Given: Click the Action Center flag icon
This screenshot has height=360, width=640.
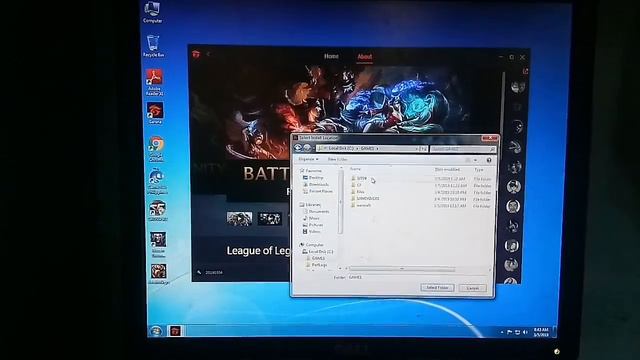Looking at the screenshot, I should tap(509, 332).
